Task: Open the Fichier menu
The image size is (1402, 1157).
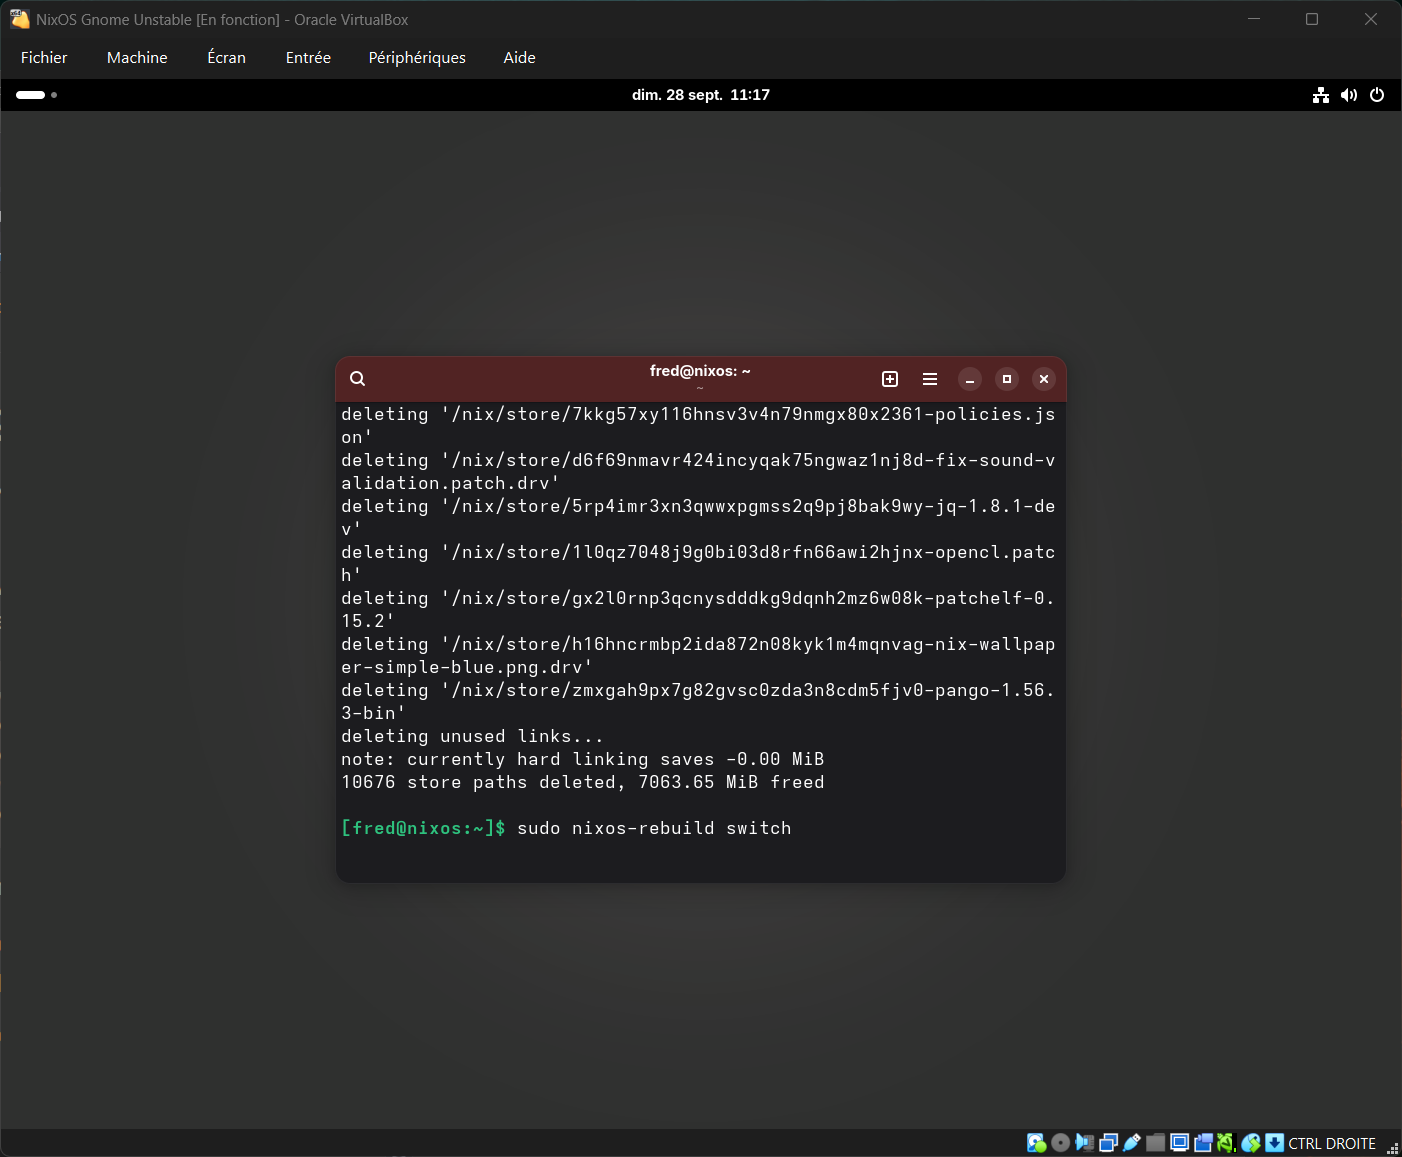Action: pos(44,58)
